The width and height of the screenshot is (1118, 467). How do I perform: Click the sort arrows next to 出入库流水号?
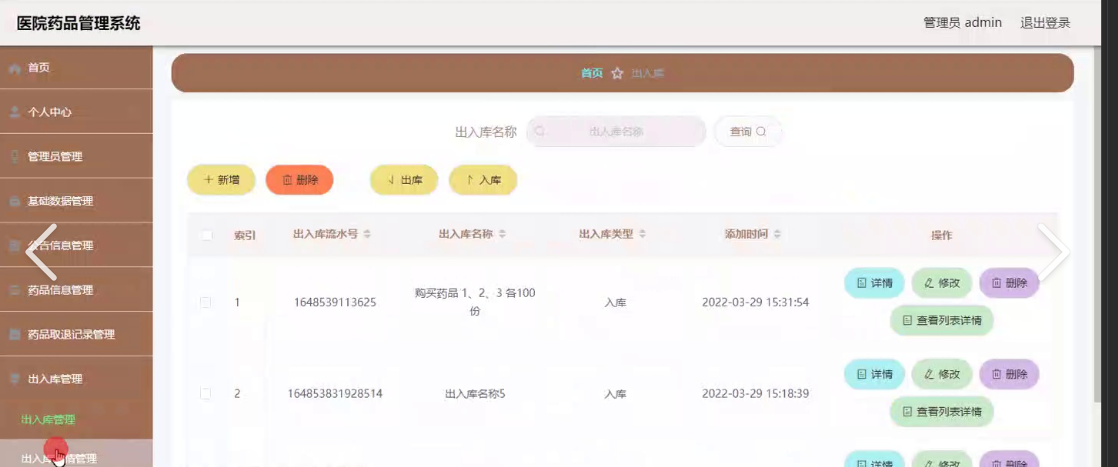click(x=367, y=234)
